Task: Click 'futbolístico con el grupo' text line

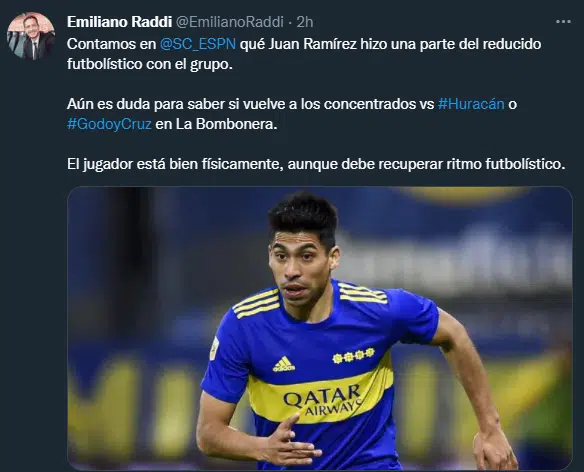Action: (150, 64)
